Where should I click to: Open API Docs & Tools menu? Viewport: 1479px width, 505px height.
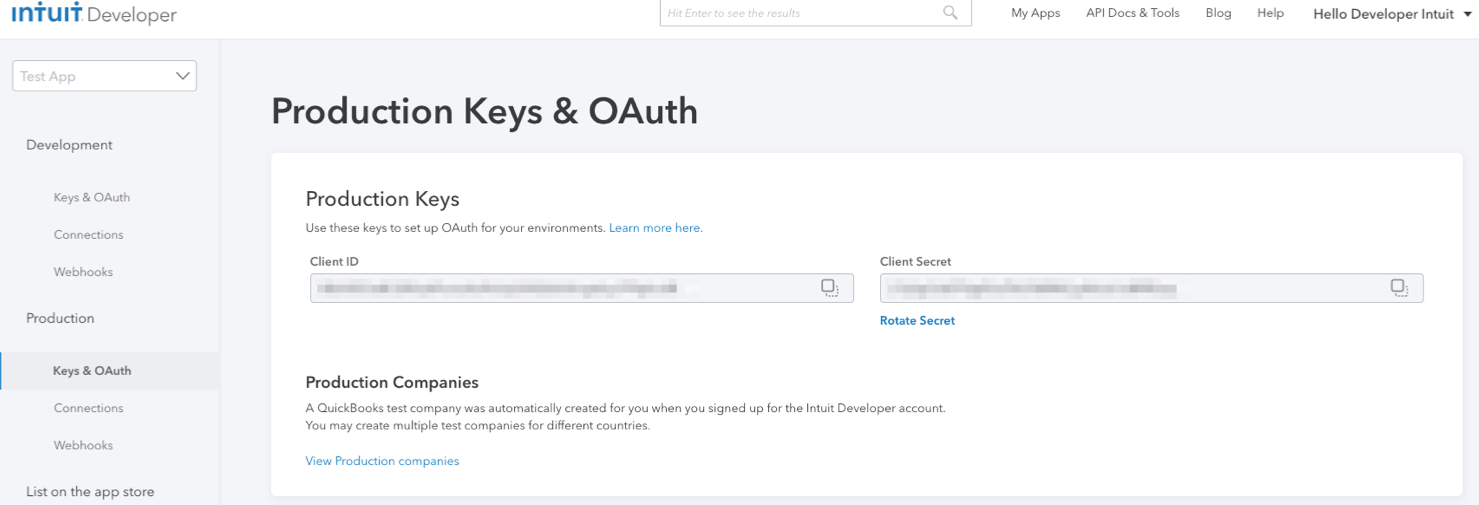point(1133,13)
